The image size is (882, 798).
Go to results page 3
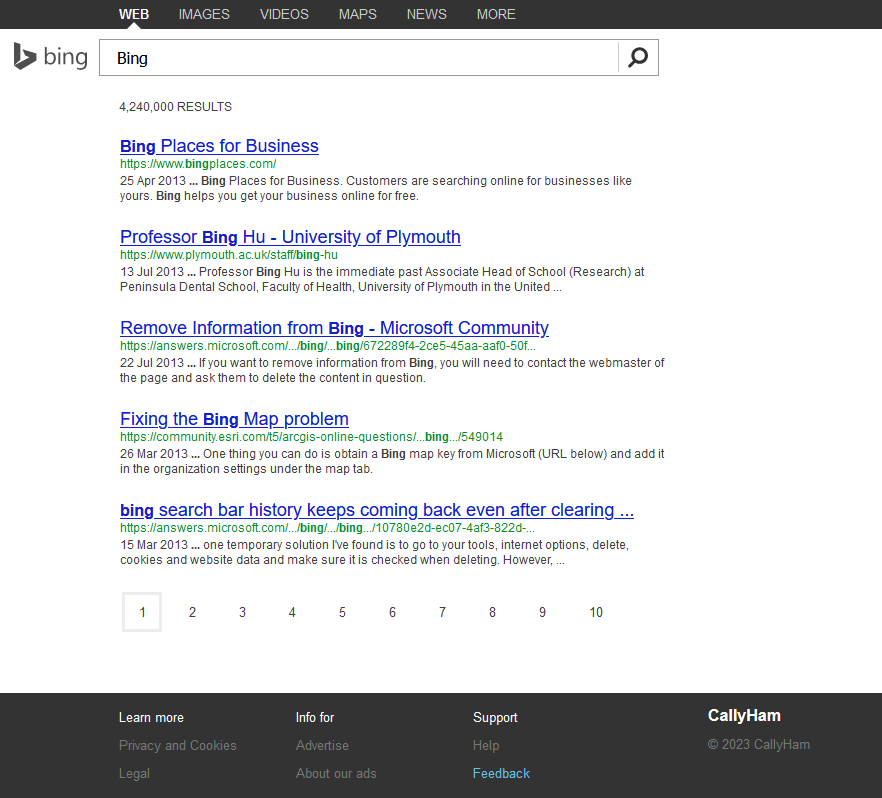242,612
